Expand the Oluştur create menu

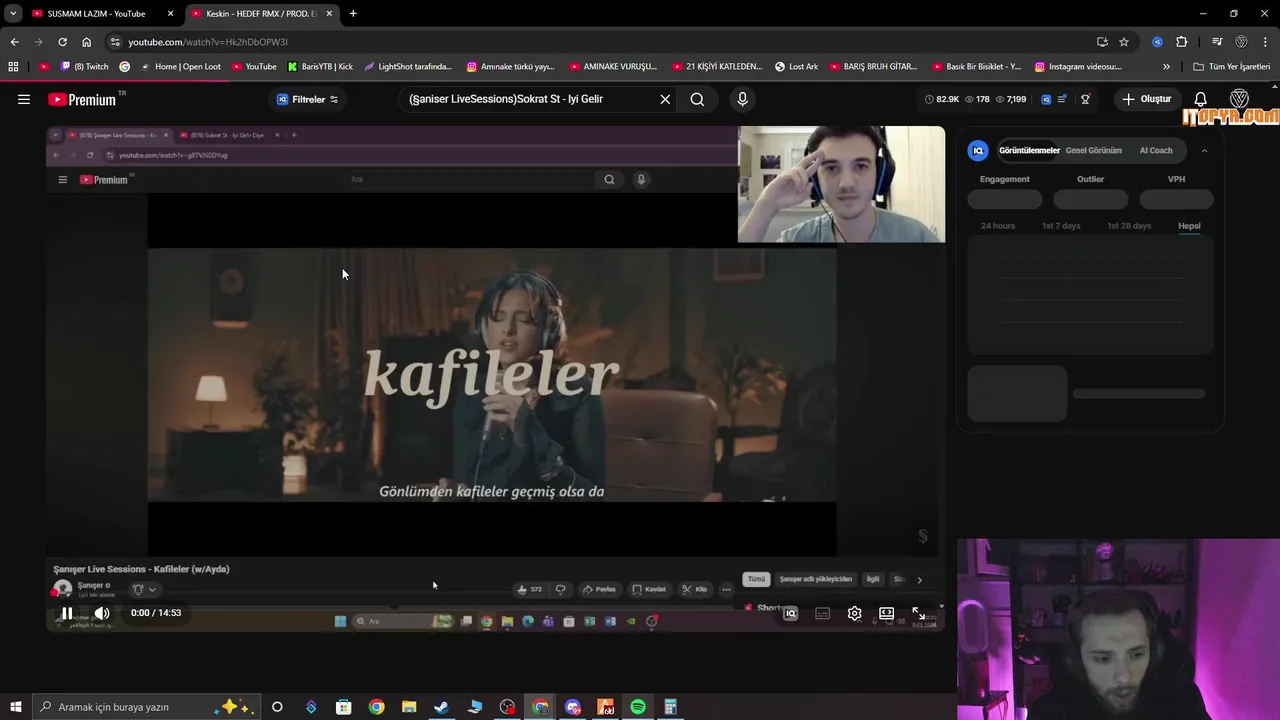pyautogui.click(x=1146, y=99)
